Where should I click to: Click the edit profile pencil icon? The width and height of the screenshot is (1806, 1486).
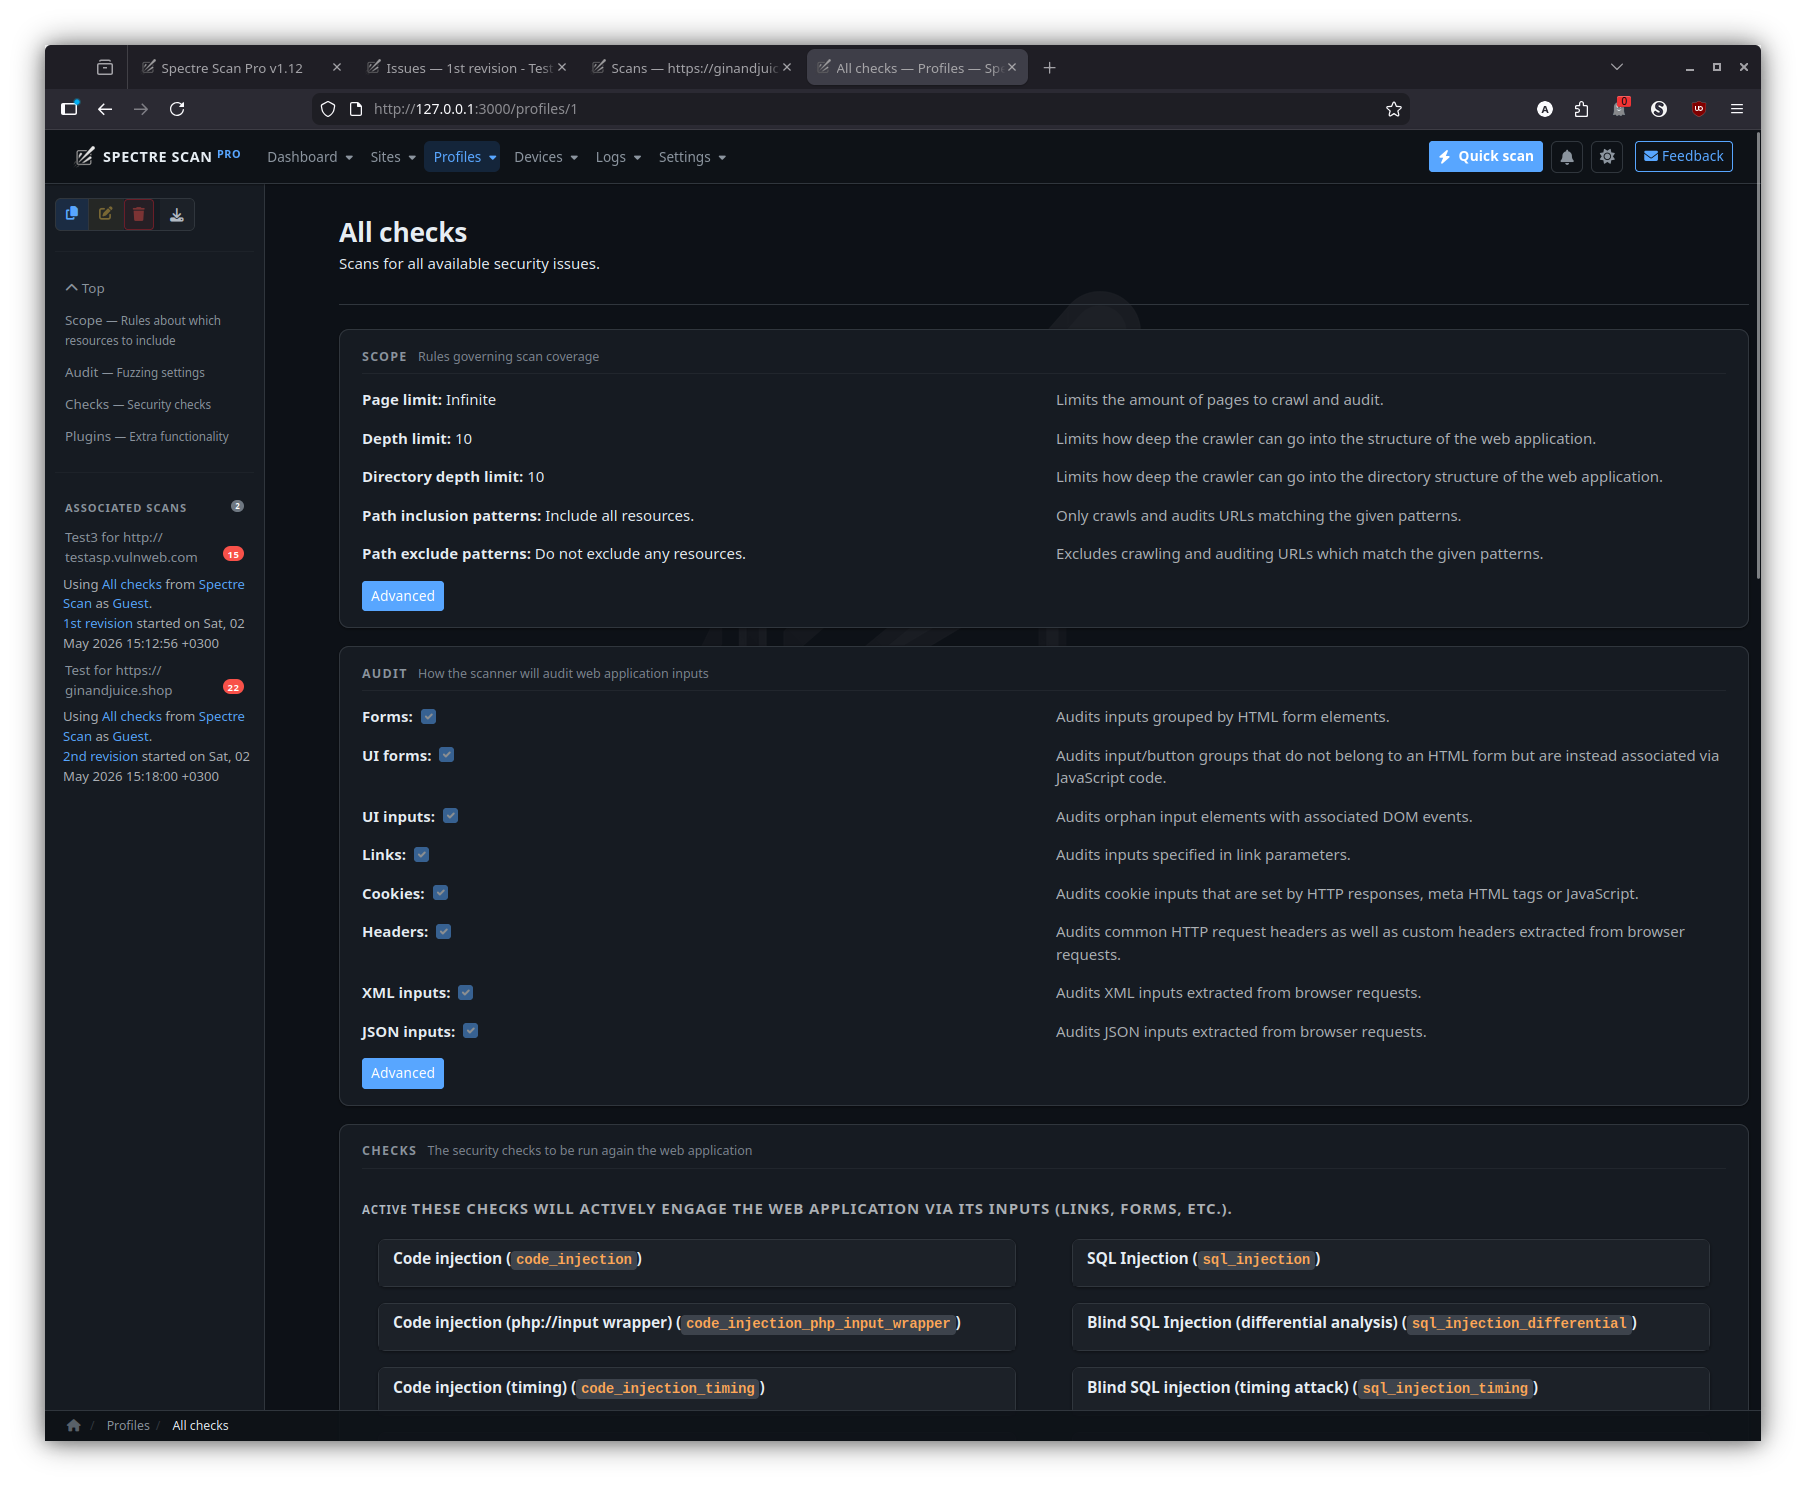pyautogui.click(x=105, y=214)
